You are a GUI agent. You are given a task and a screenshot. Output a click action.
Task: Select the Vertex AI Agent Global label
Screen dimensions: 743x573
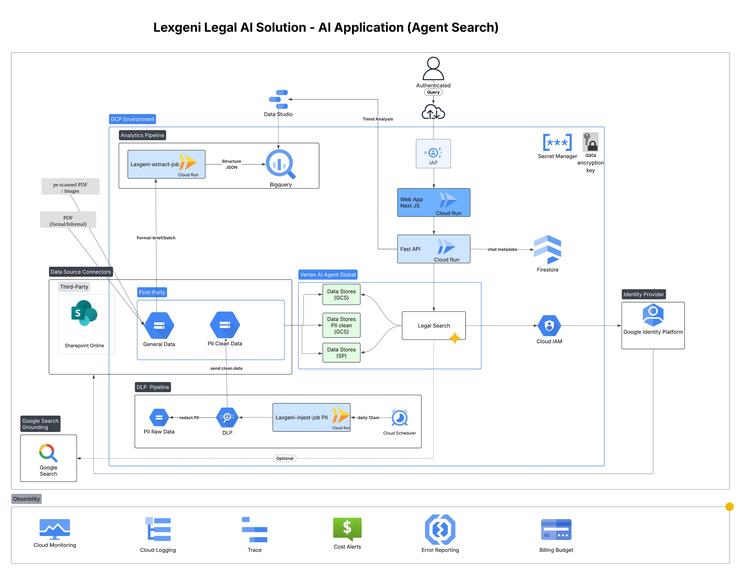coord(328,274)
